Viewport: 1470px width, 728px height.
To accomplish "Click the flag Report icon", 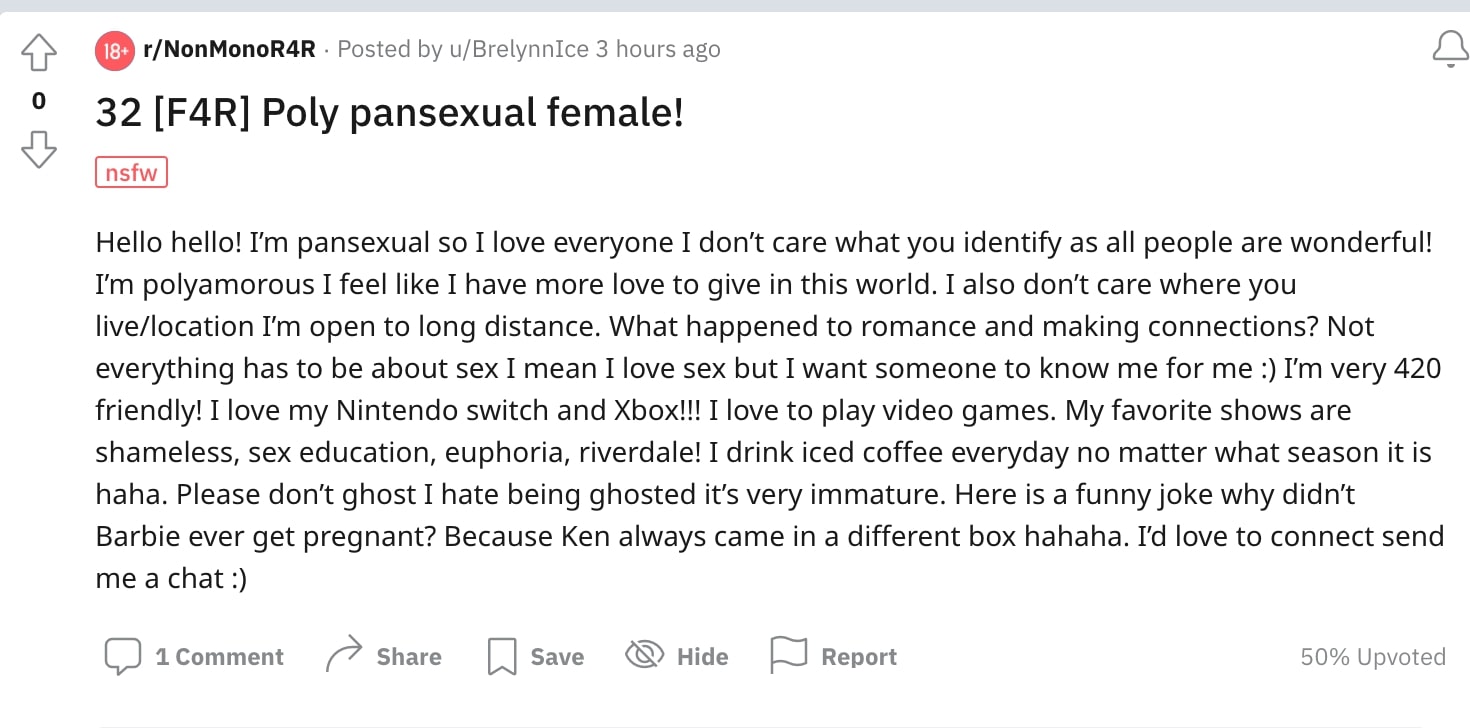I will tap(788, 656).
